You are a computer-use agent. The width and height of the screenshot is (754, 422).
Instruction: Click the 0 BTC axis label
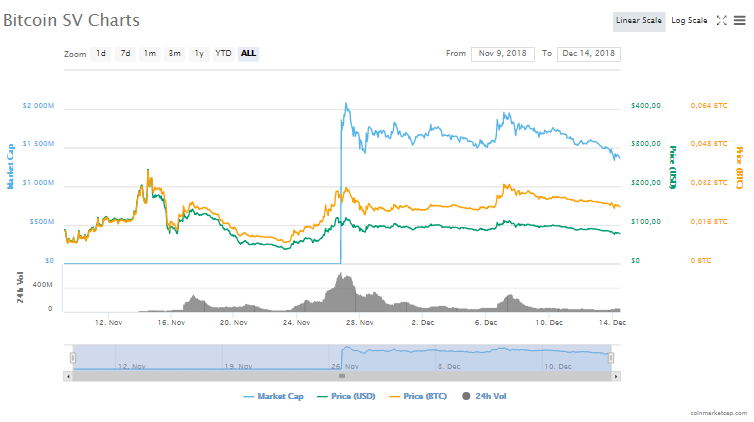click(701, 261)
